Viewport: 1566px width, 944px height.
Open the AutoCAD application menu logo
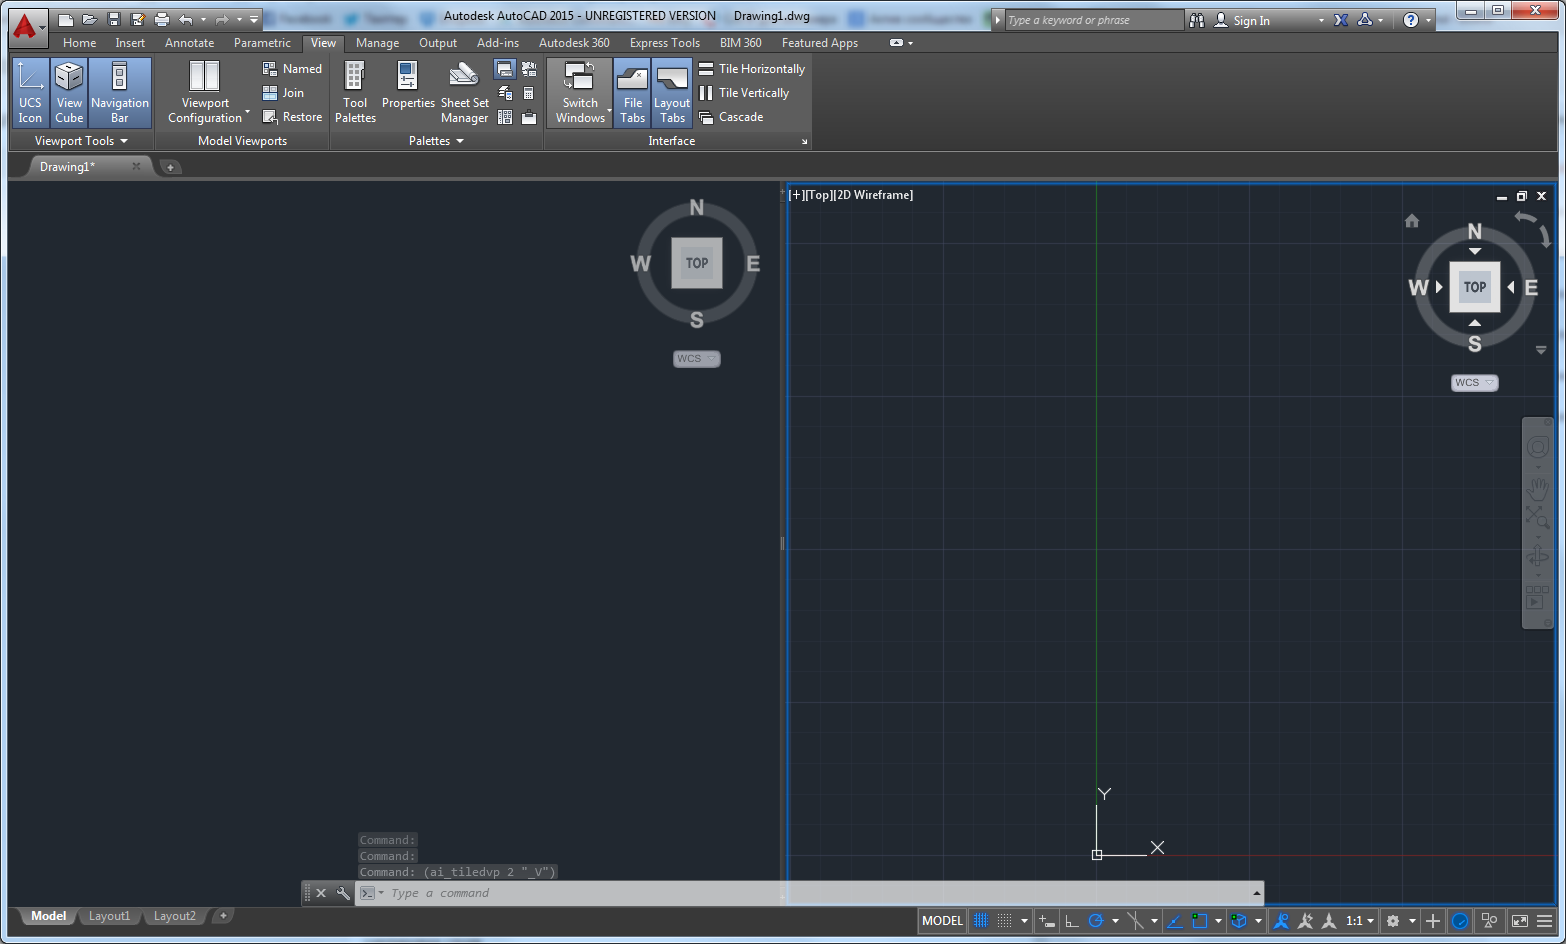click(x=27, y=27)
